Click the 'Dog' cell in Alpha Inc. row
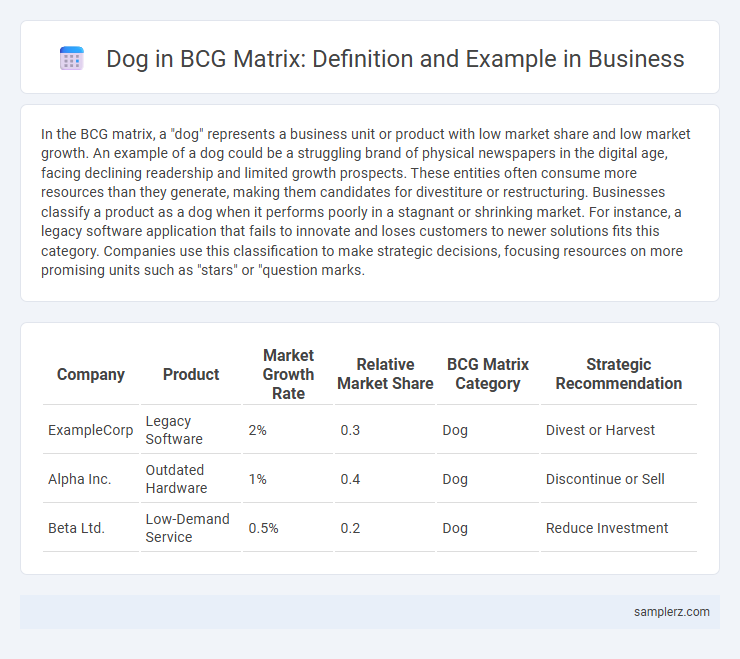740x659 pixels. 488,479
